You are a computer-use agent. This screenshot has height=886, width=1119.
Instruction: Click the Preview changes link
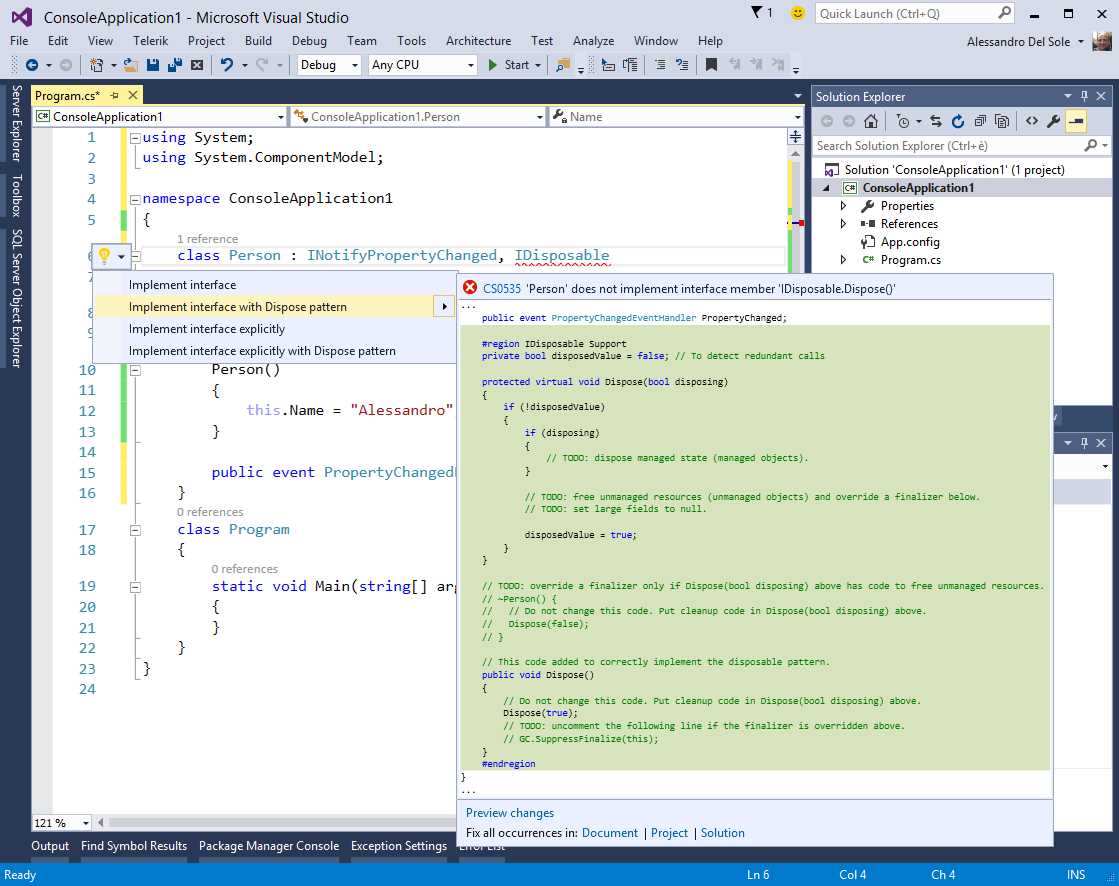pyautogui.click(x=510, y=812)
